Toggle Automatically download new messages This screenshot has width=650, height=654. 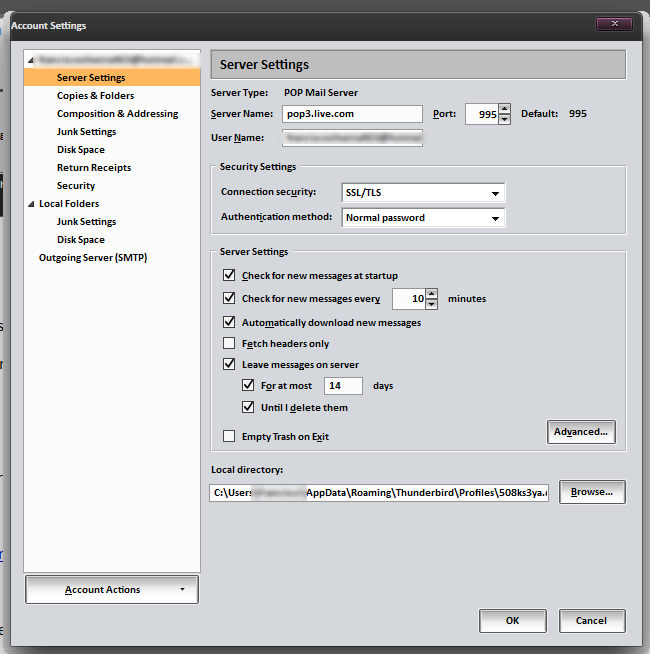pos(229,322)
